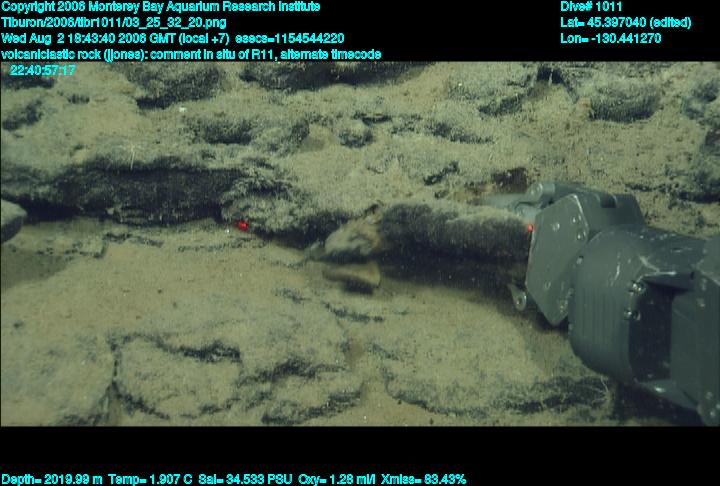720x486 pixels.
Task: Click the 'Depth= 2019.99 m' readout
Action: [x=51, y=480]
